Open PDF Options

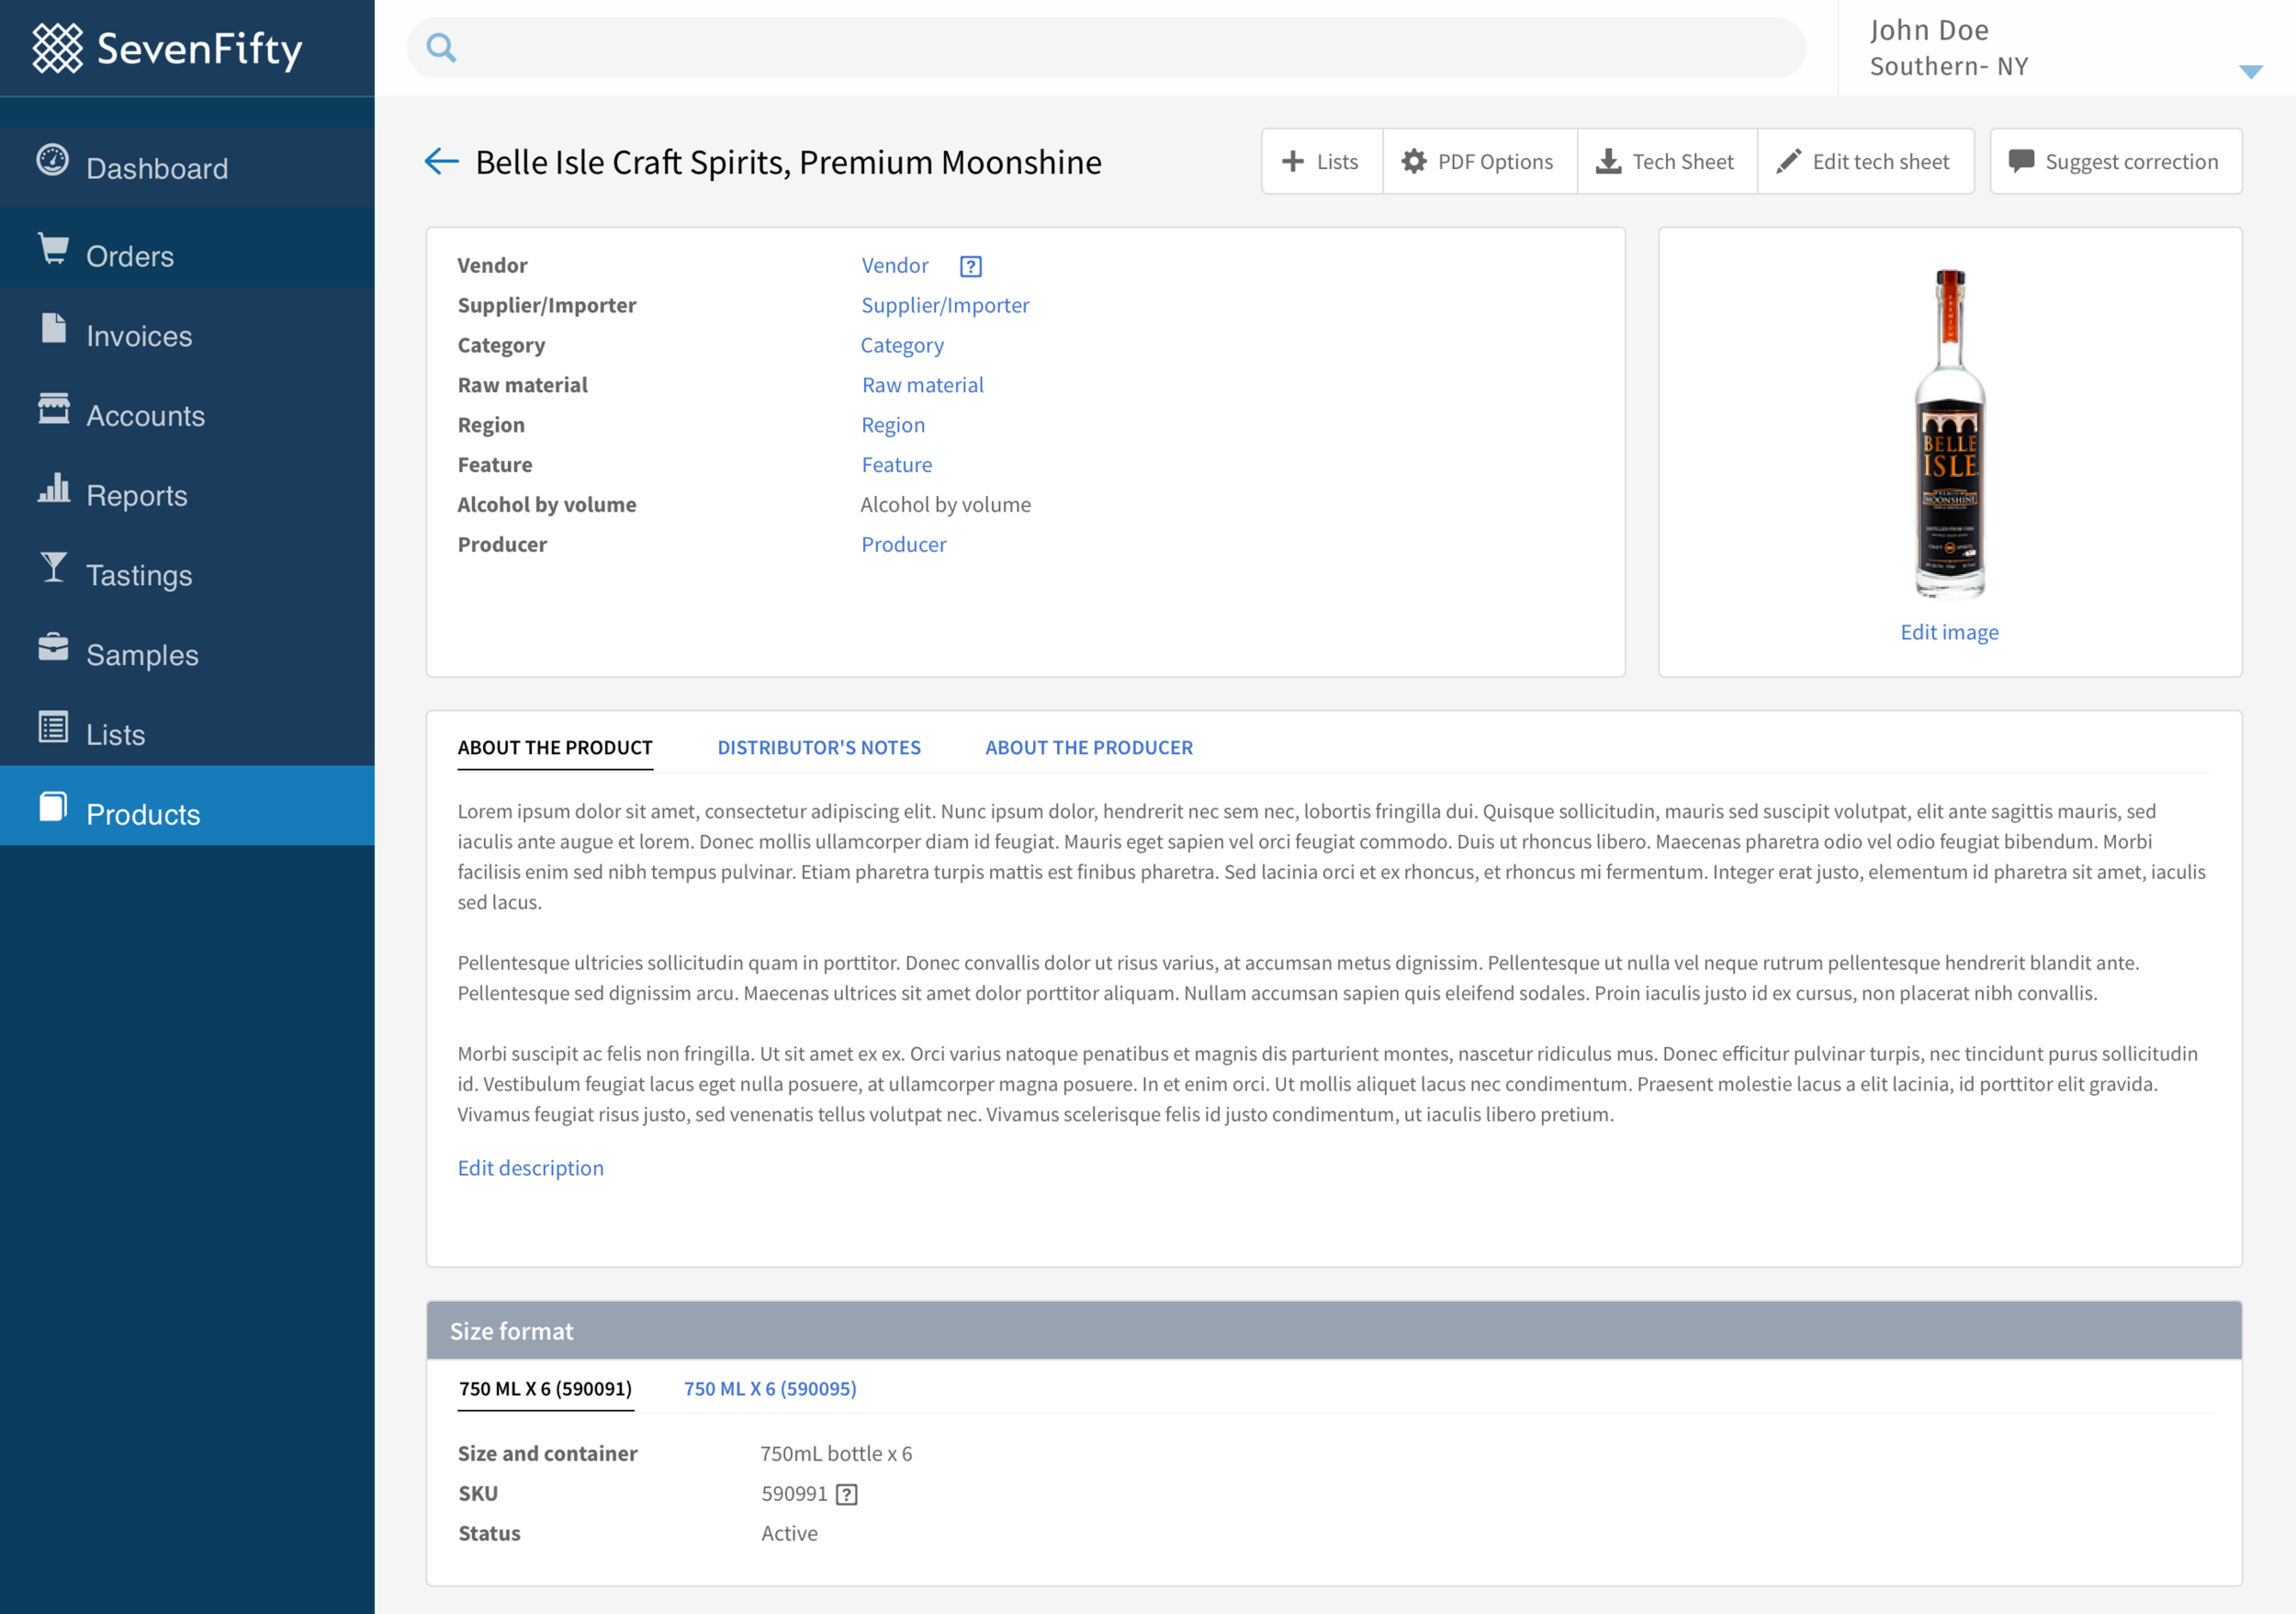pyautogui.click(x=1480, y=161)
